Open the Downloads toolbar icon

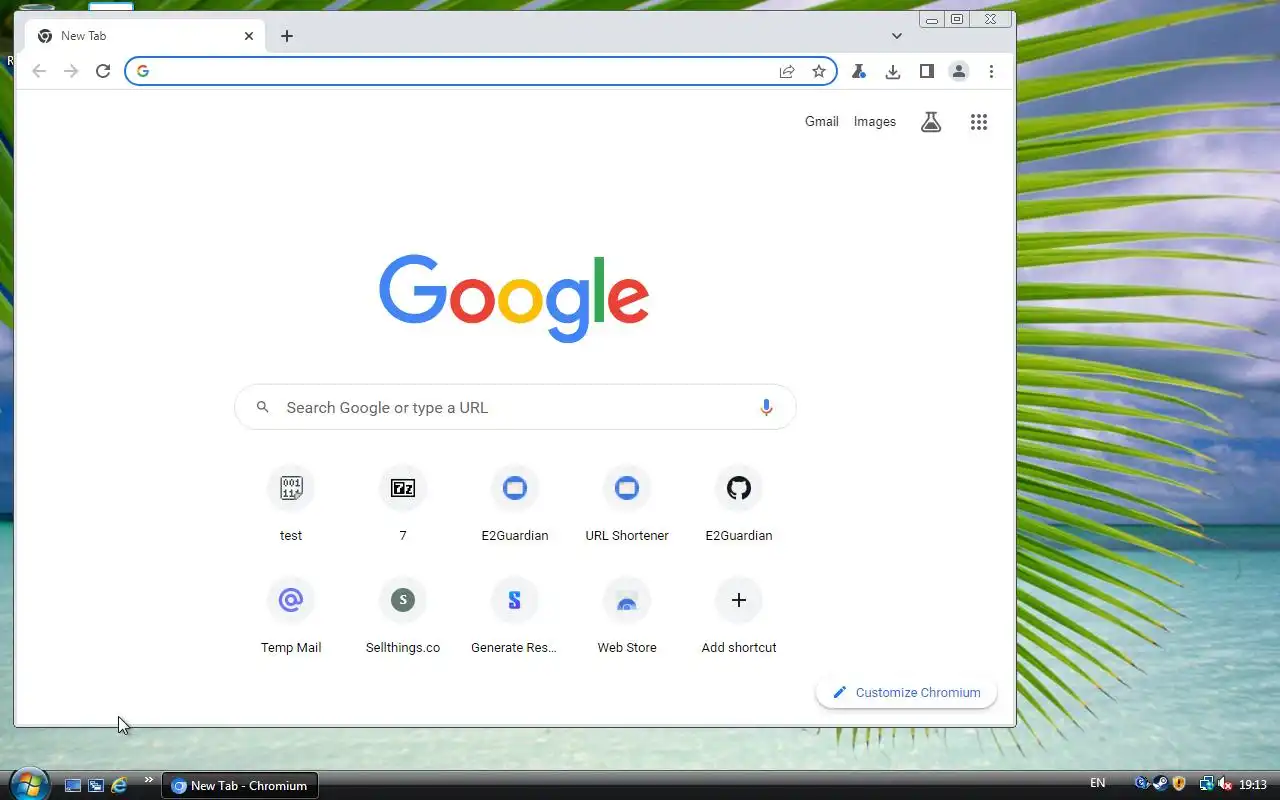point(893,71)
